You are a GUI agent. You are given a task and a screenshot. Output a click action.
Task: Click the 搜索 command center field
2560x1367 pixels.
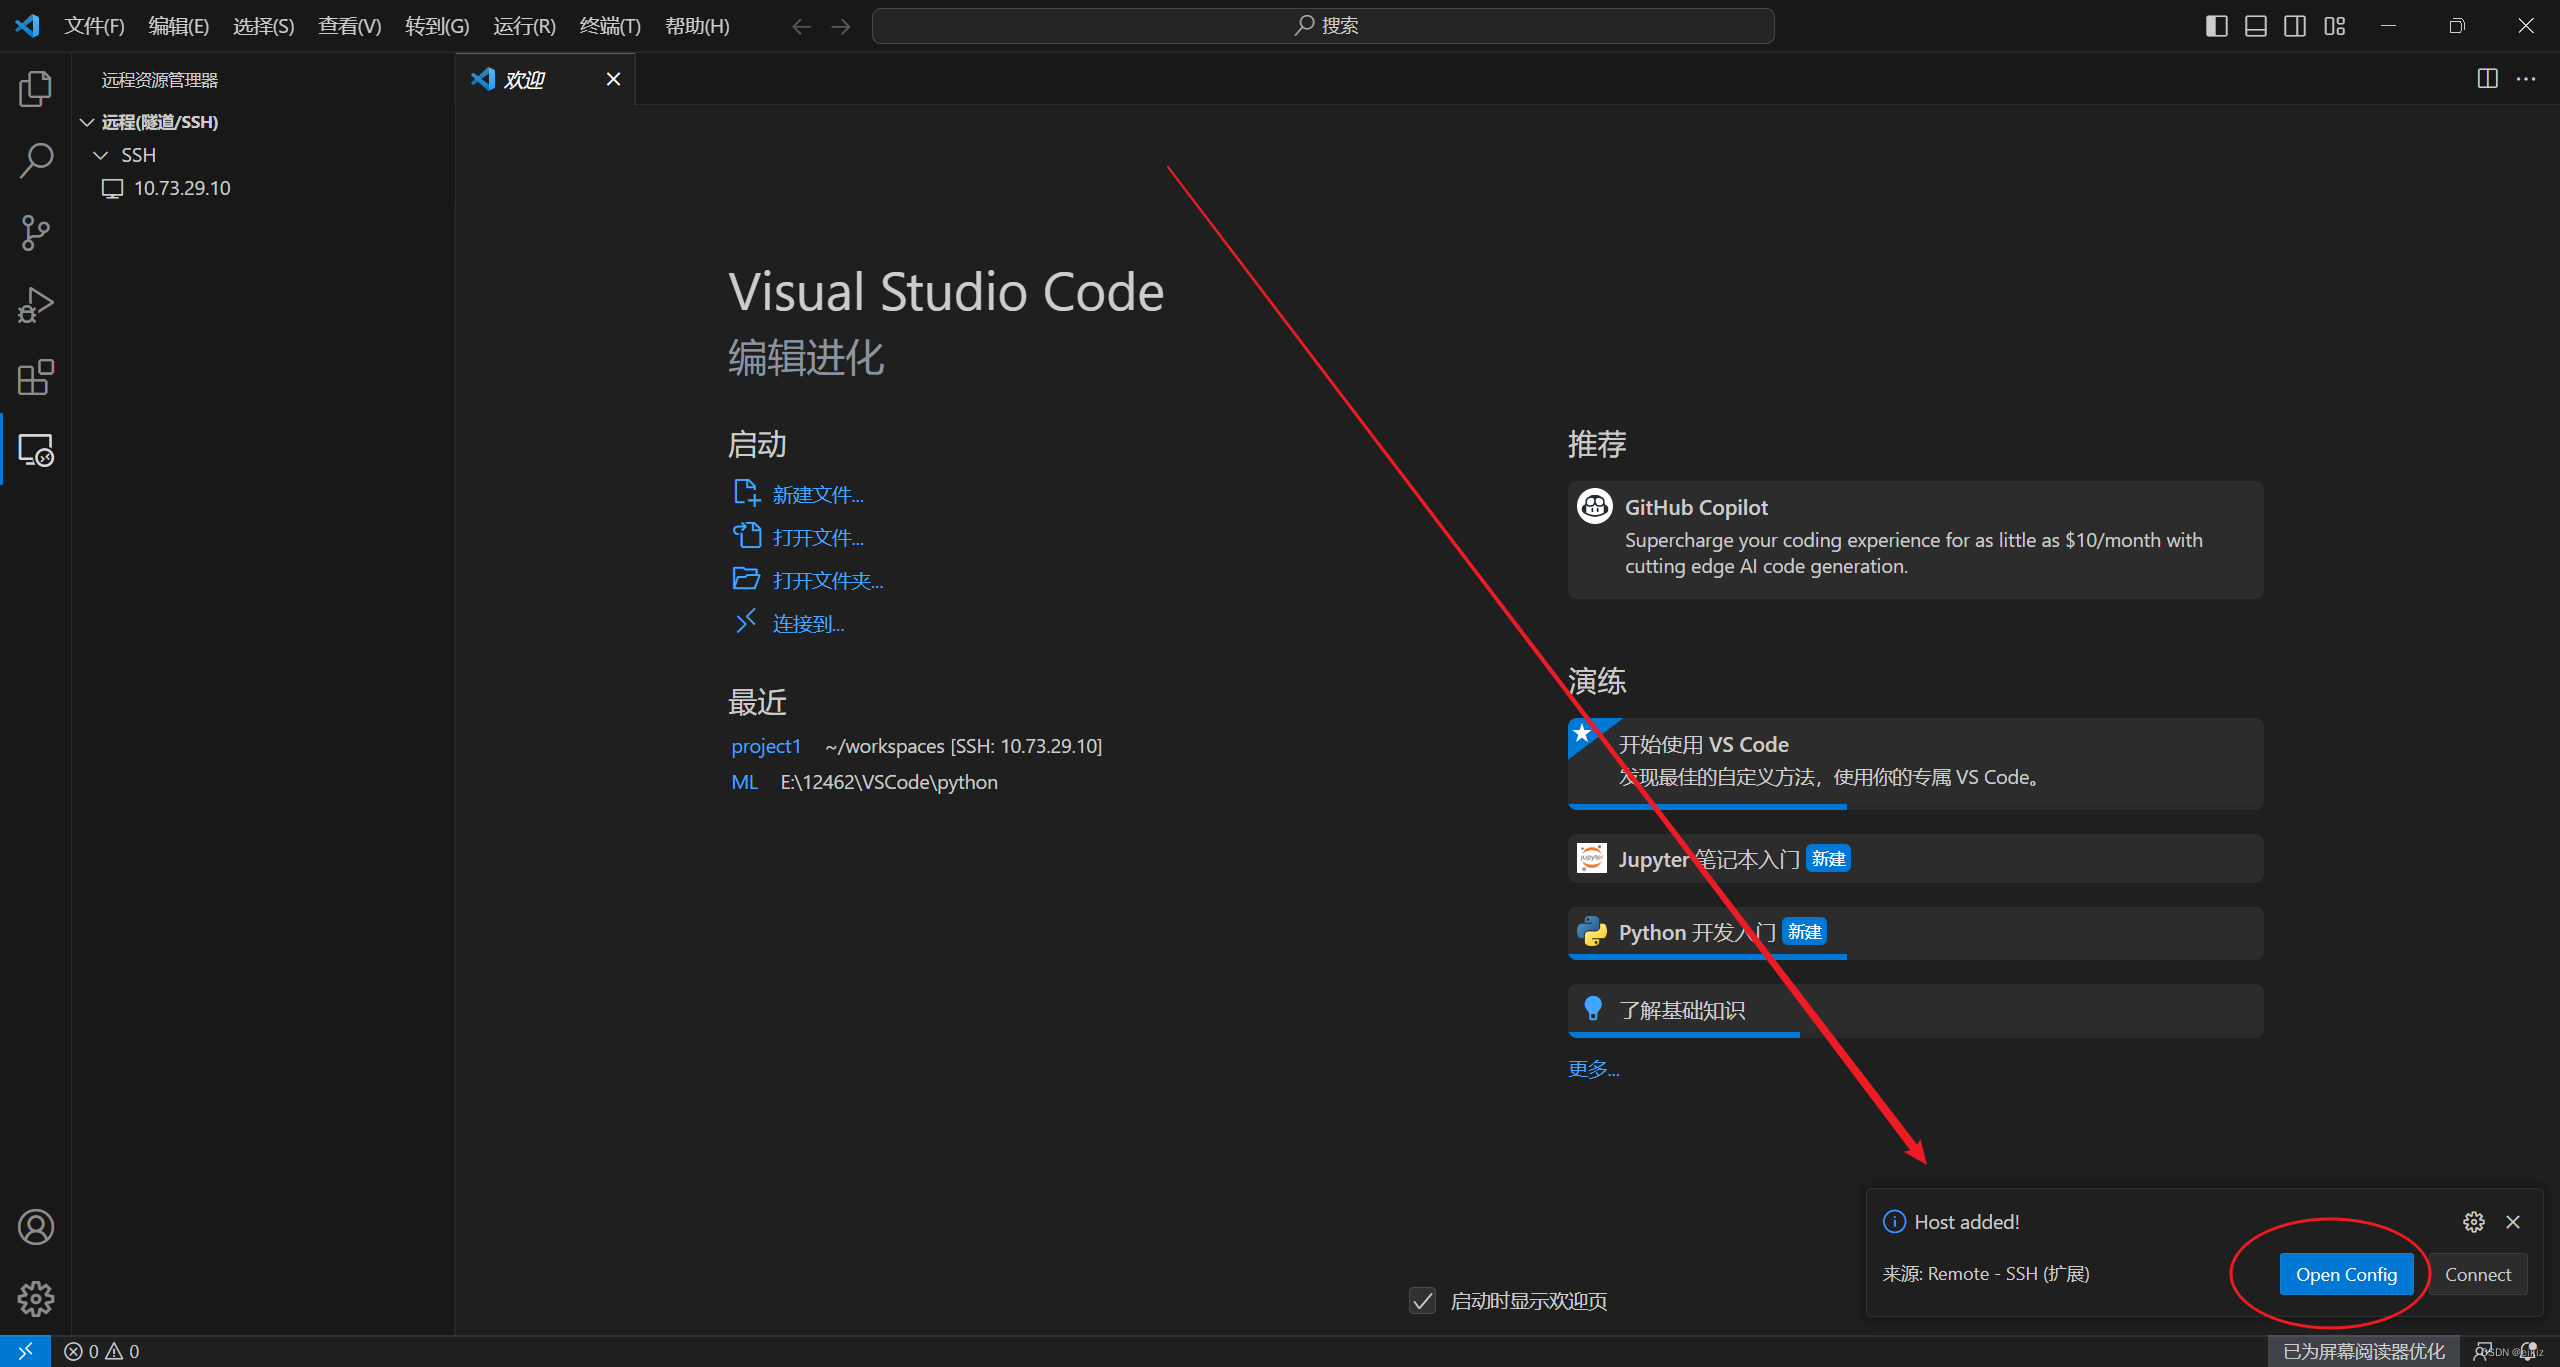point(1323,26)
